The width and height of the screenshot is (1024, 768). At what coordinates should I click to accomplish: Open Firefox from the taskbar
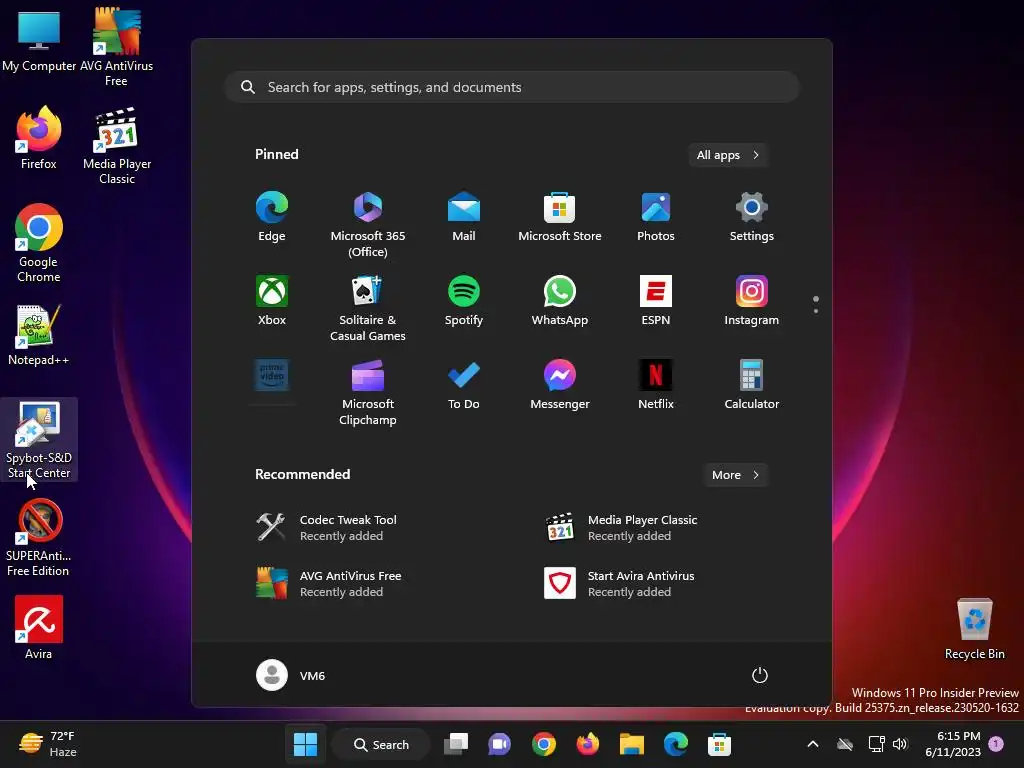coord(588,744)
